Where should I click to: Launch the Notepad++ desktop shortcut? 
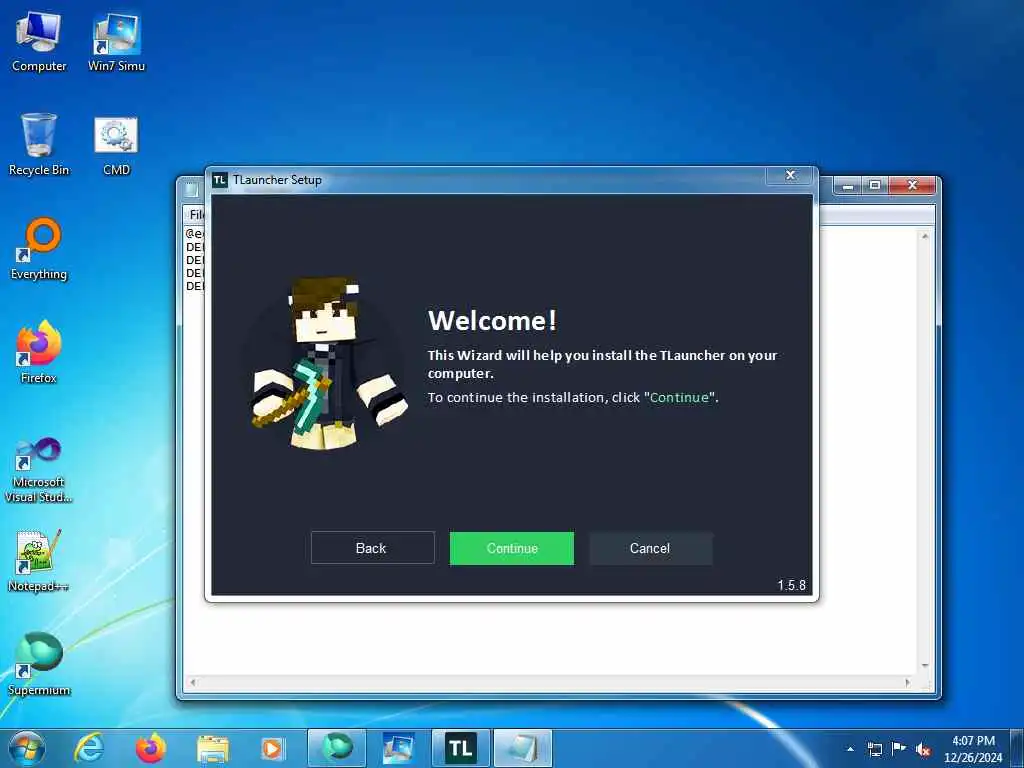tap(39, 560)
